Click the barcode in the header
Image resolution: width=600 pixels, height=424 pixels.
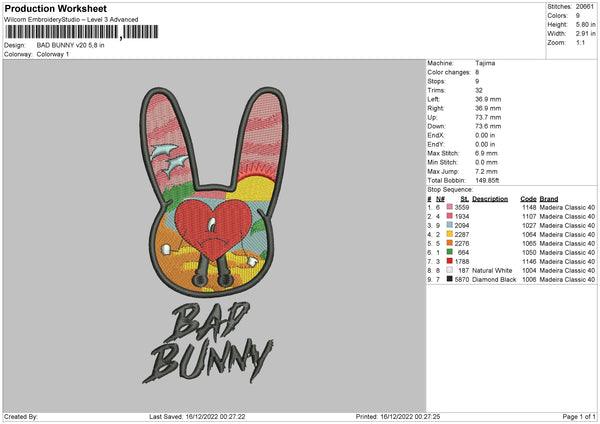(x=82, y=32)
